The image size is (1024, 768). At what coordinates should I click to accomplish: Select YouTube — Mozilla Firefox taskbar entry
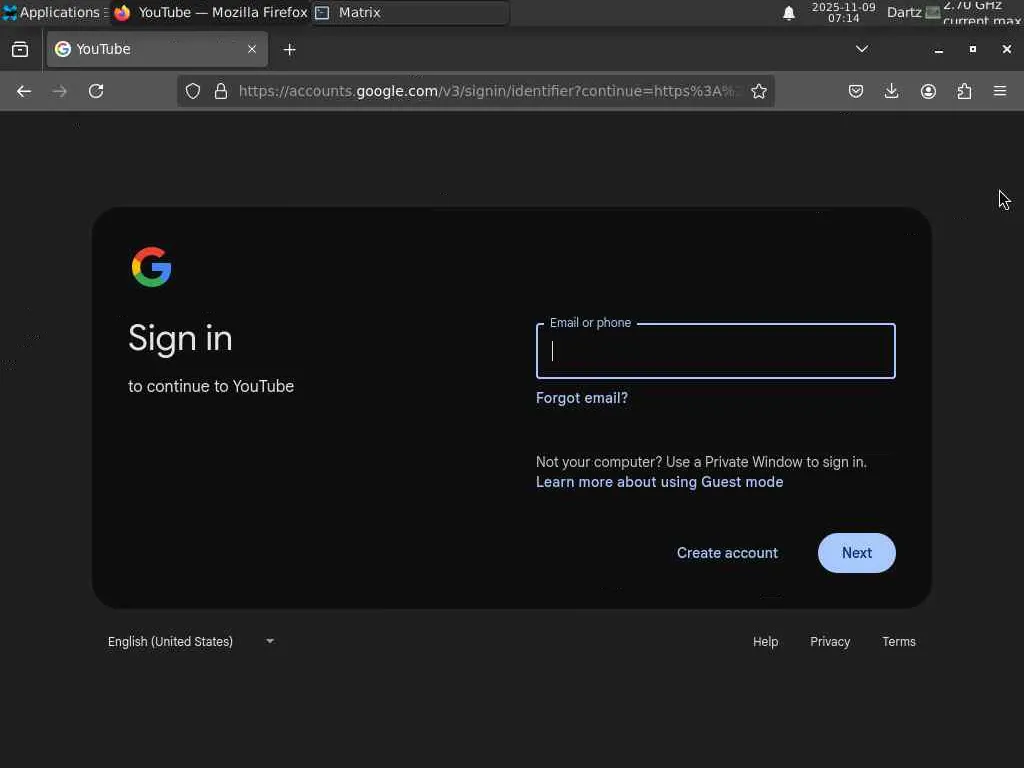point(210,12)
